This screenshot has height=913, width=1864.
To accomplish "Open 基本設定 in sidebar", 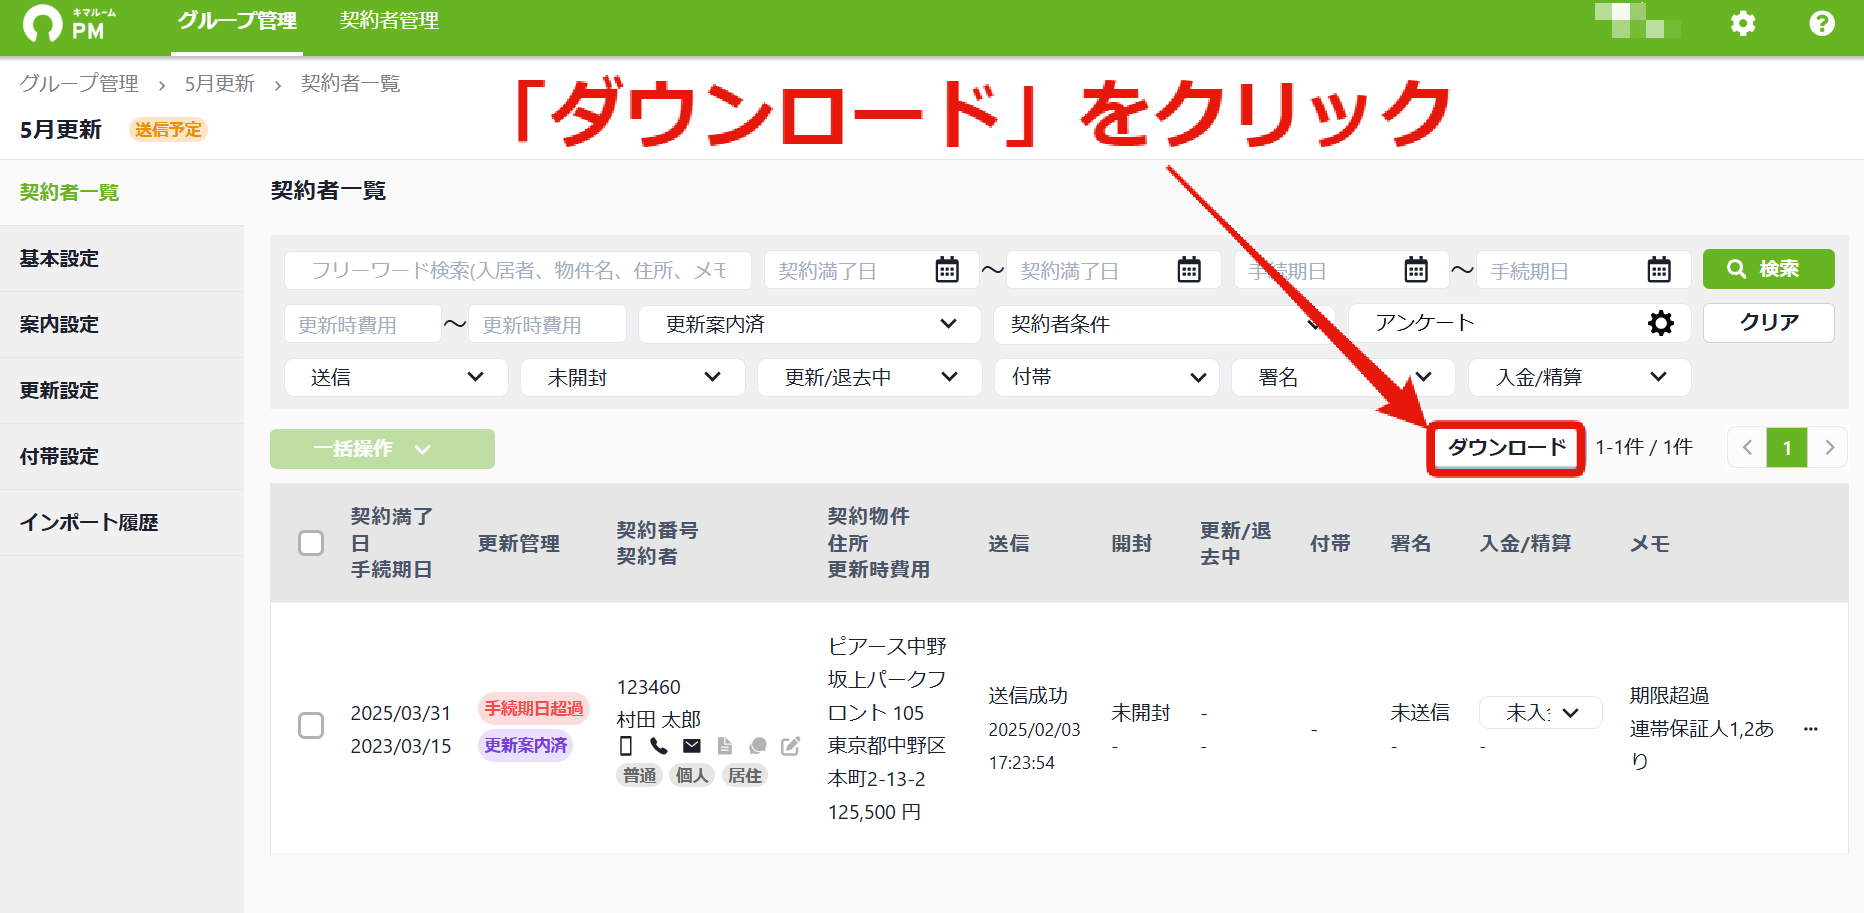I will pos(122,259).
